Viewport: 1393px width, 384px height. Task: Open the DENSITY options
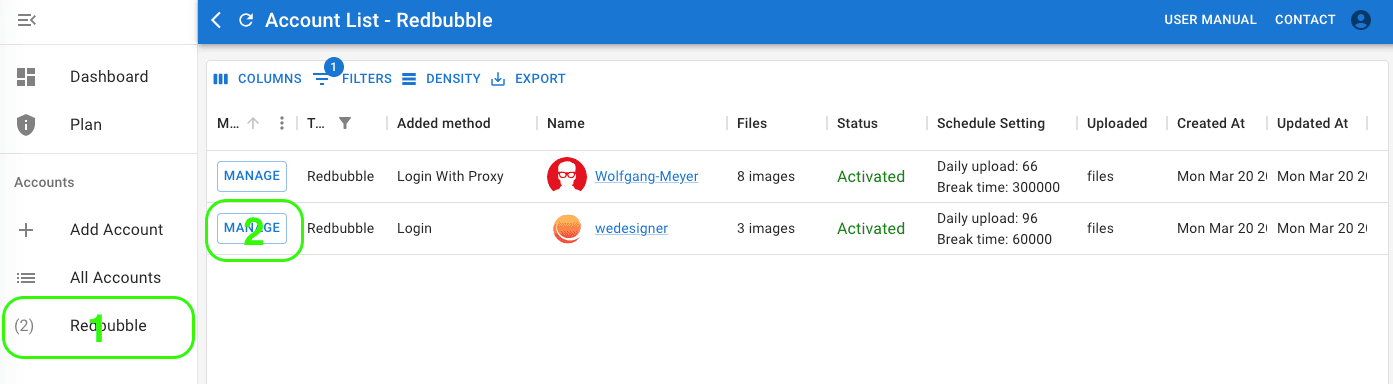[441, 79]
